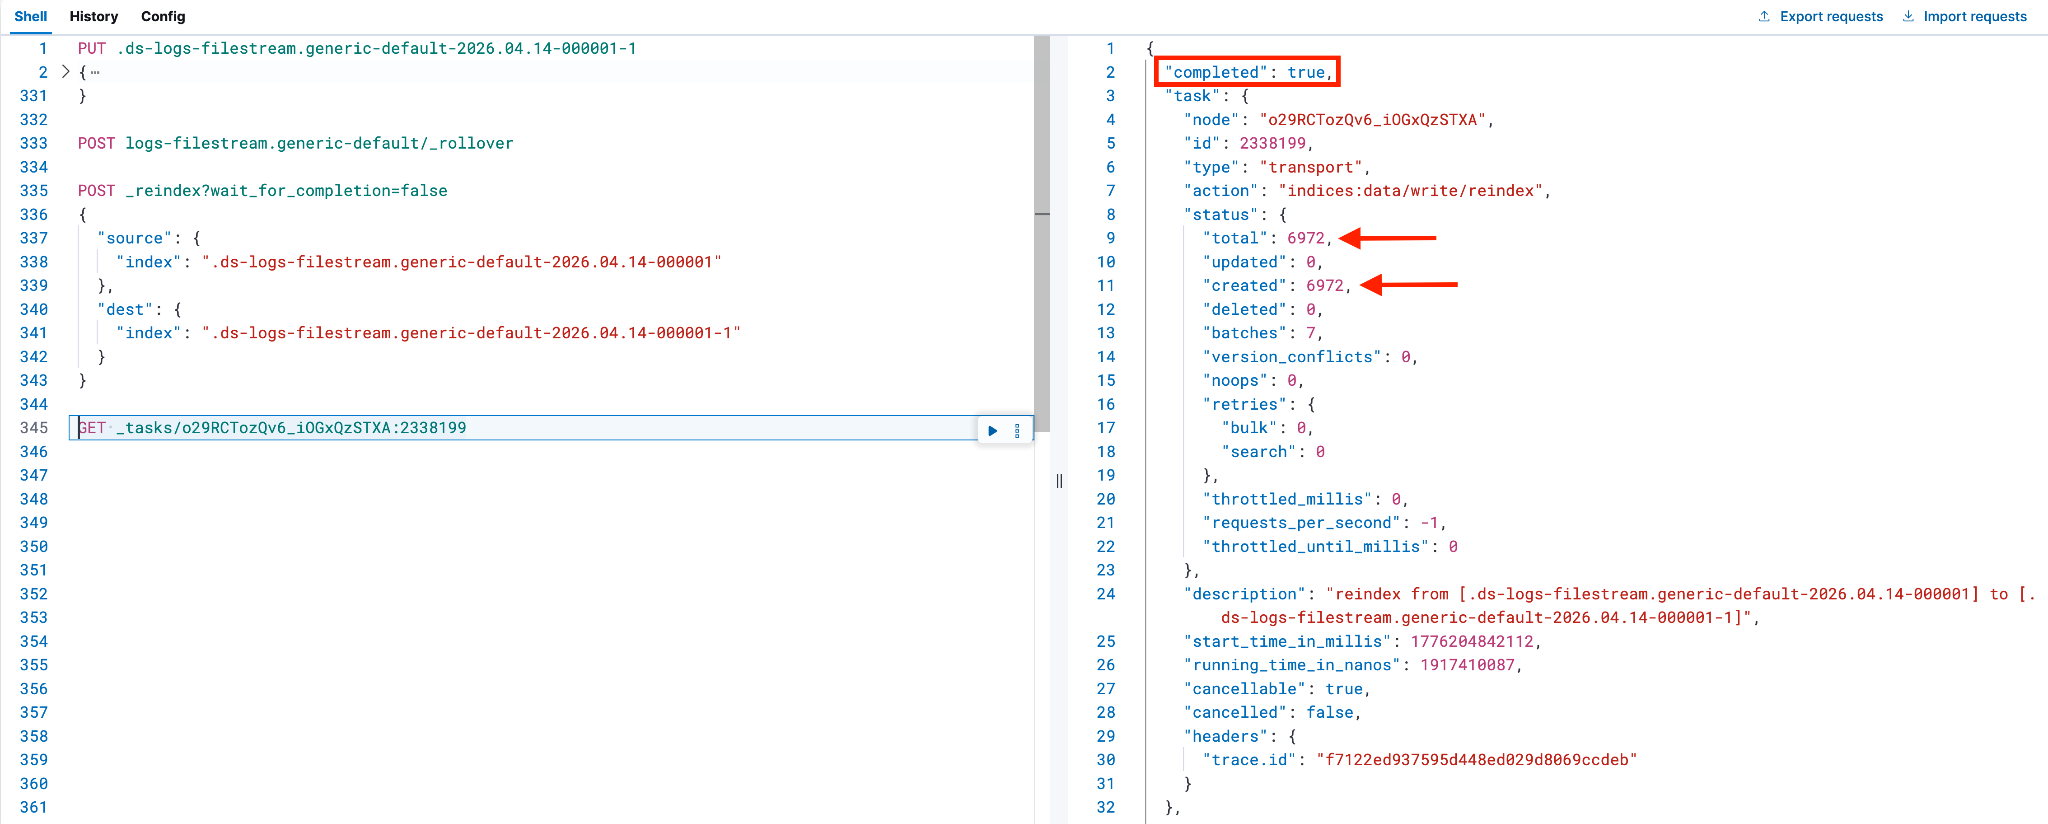2048x824 pixels.
Task: Click the dest index value in editor
Action: click(x=471, y=333)
